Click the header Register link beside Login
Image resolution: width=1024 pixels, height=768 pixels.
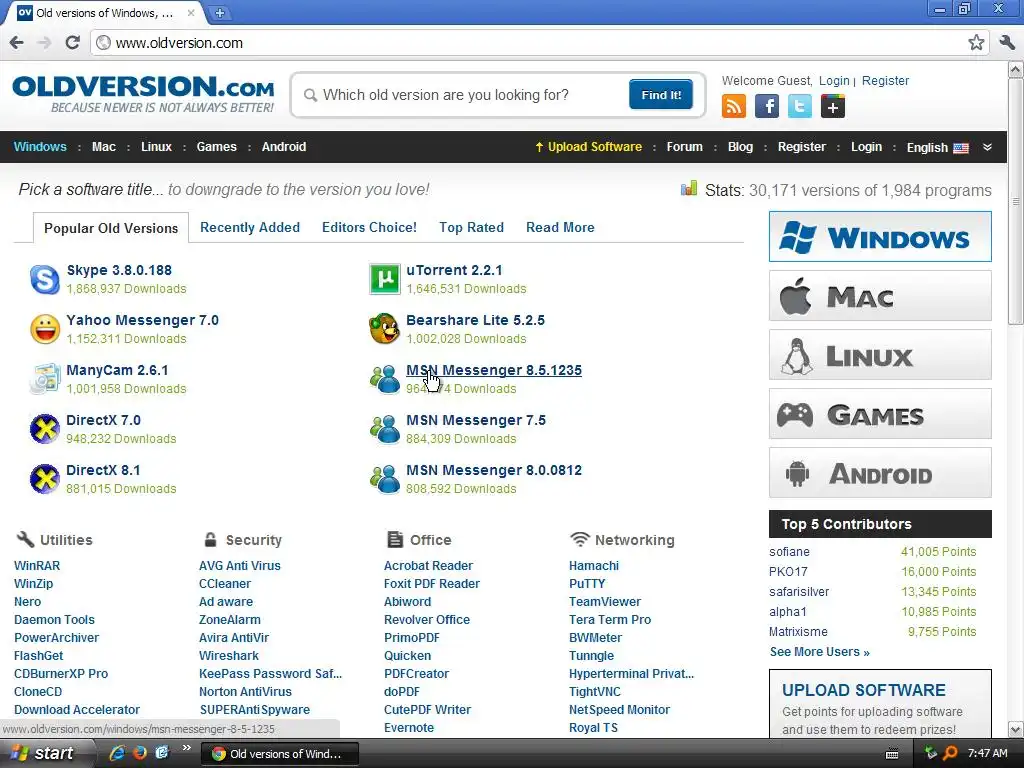pyautogui.click(x=885, y=80)
